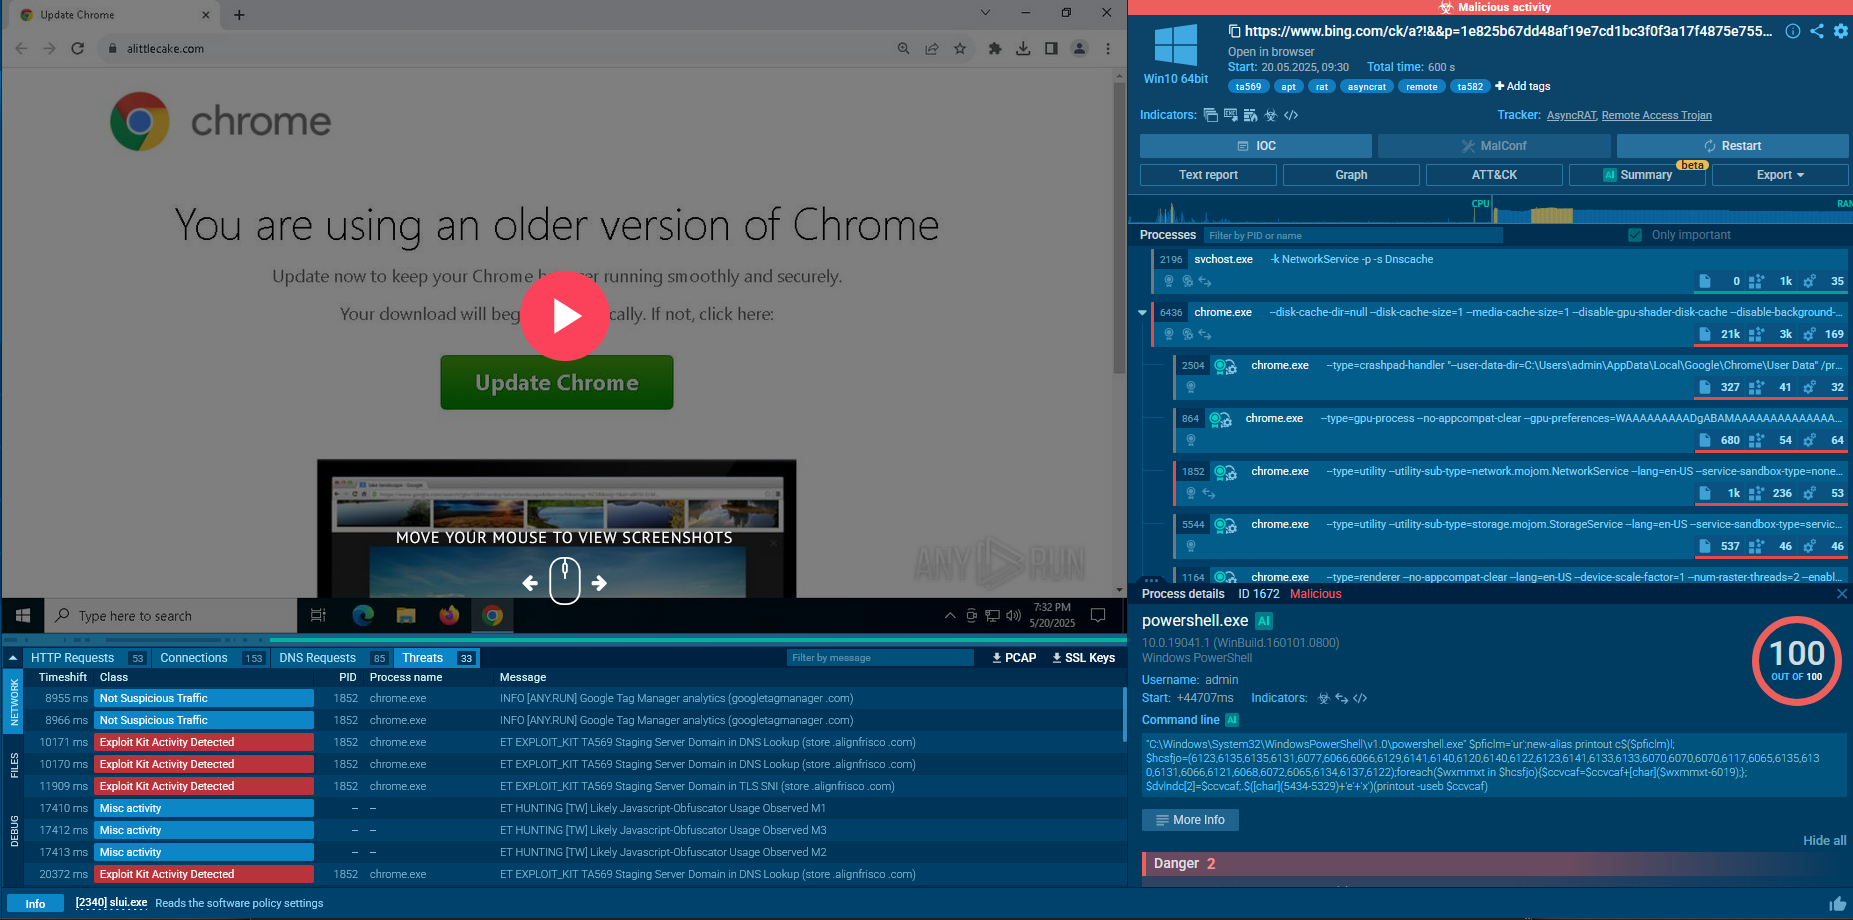Screen dimensions: 1853x920
Task: Click the Chrome reload page icon
Action: point(77,48)
